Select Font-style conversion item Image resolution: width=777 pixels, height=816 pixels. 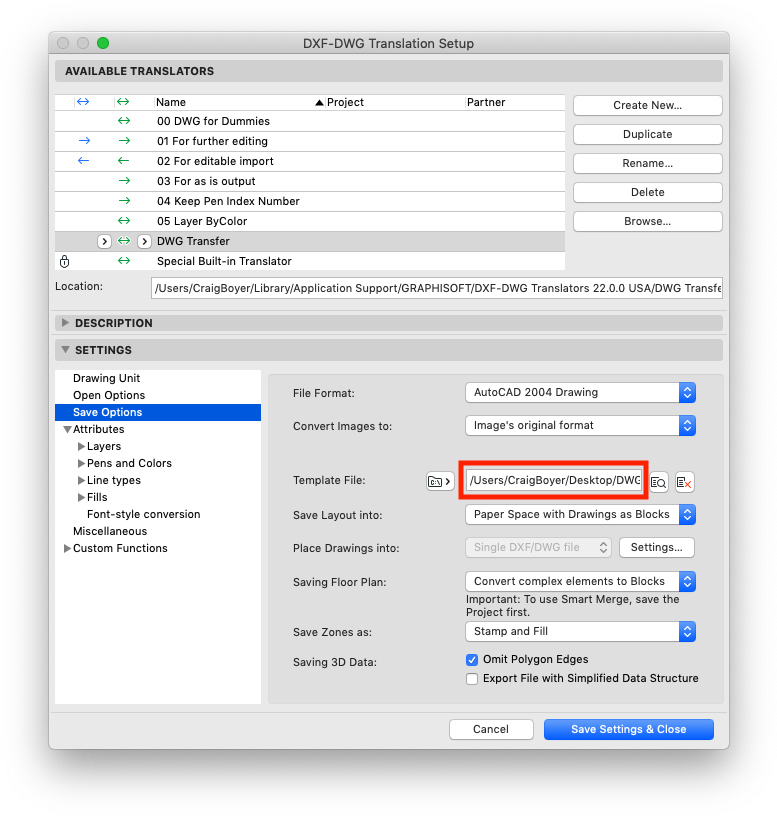click(144, 514)
